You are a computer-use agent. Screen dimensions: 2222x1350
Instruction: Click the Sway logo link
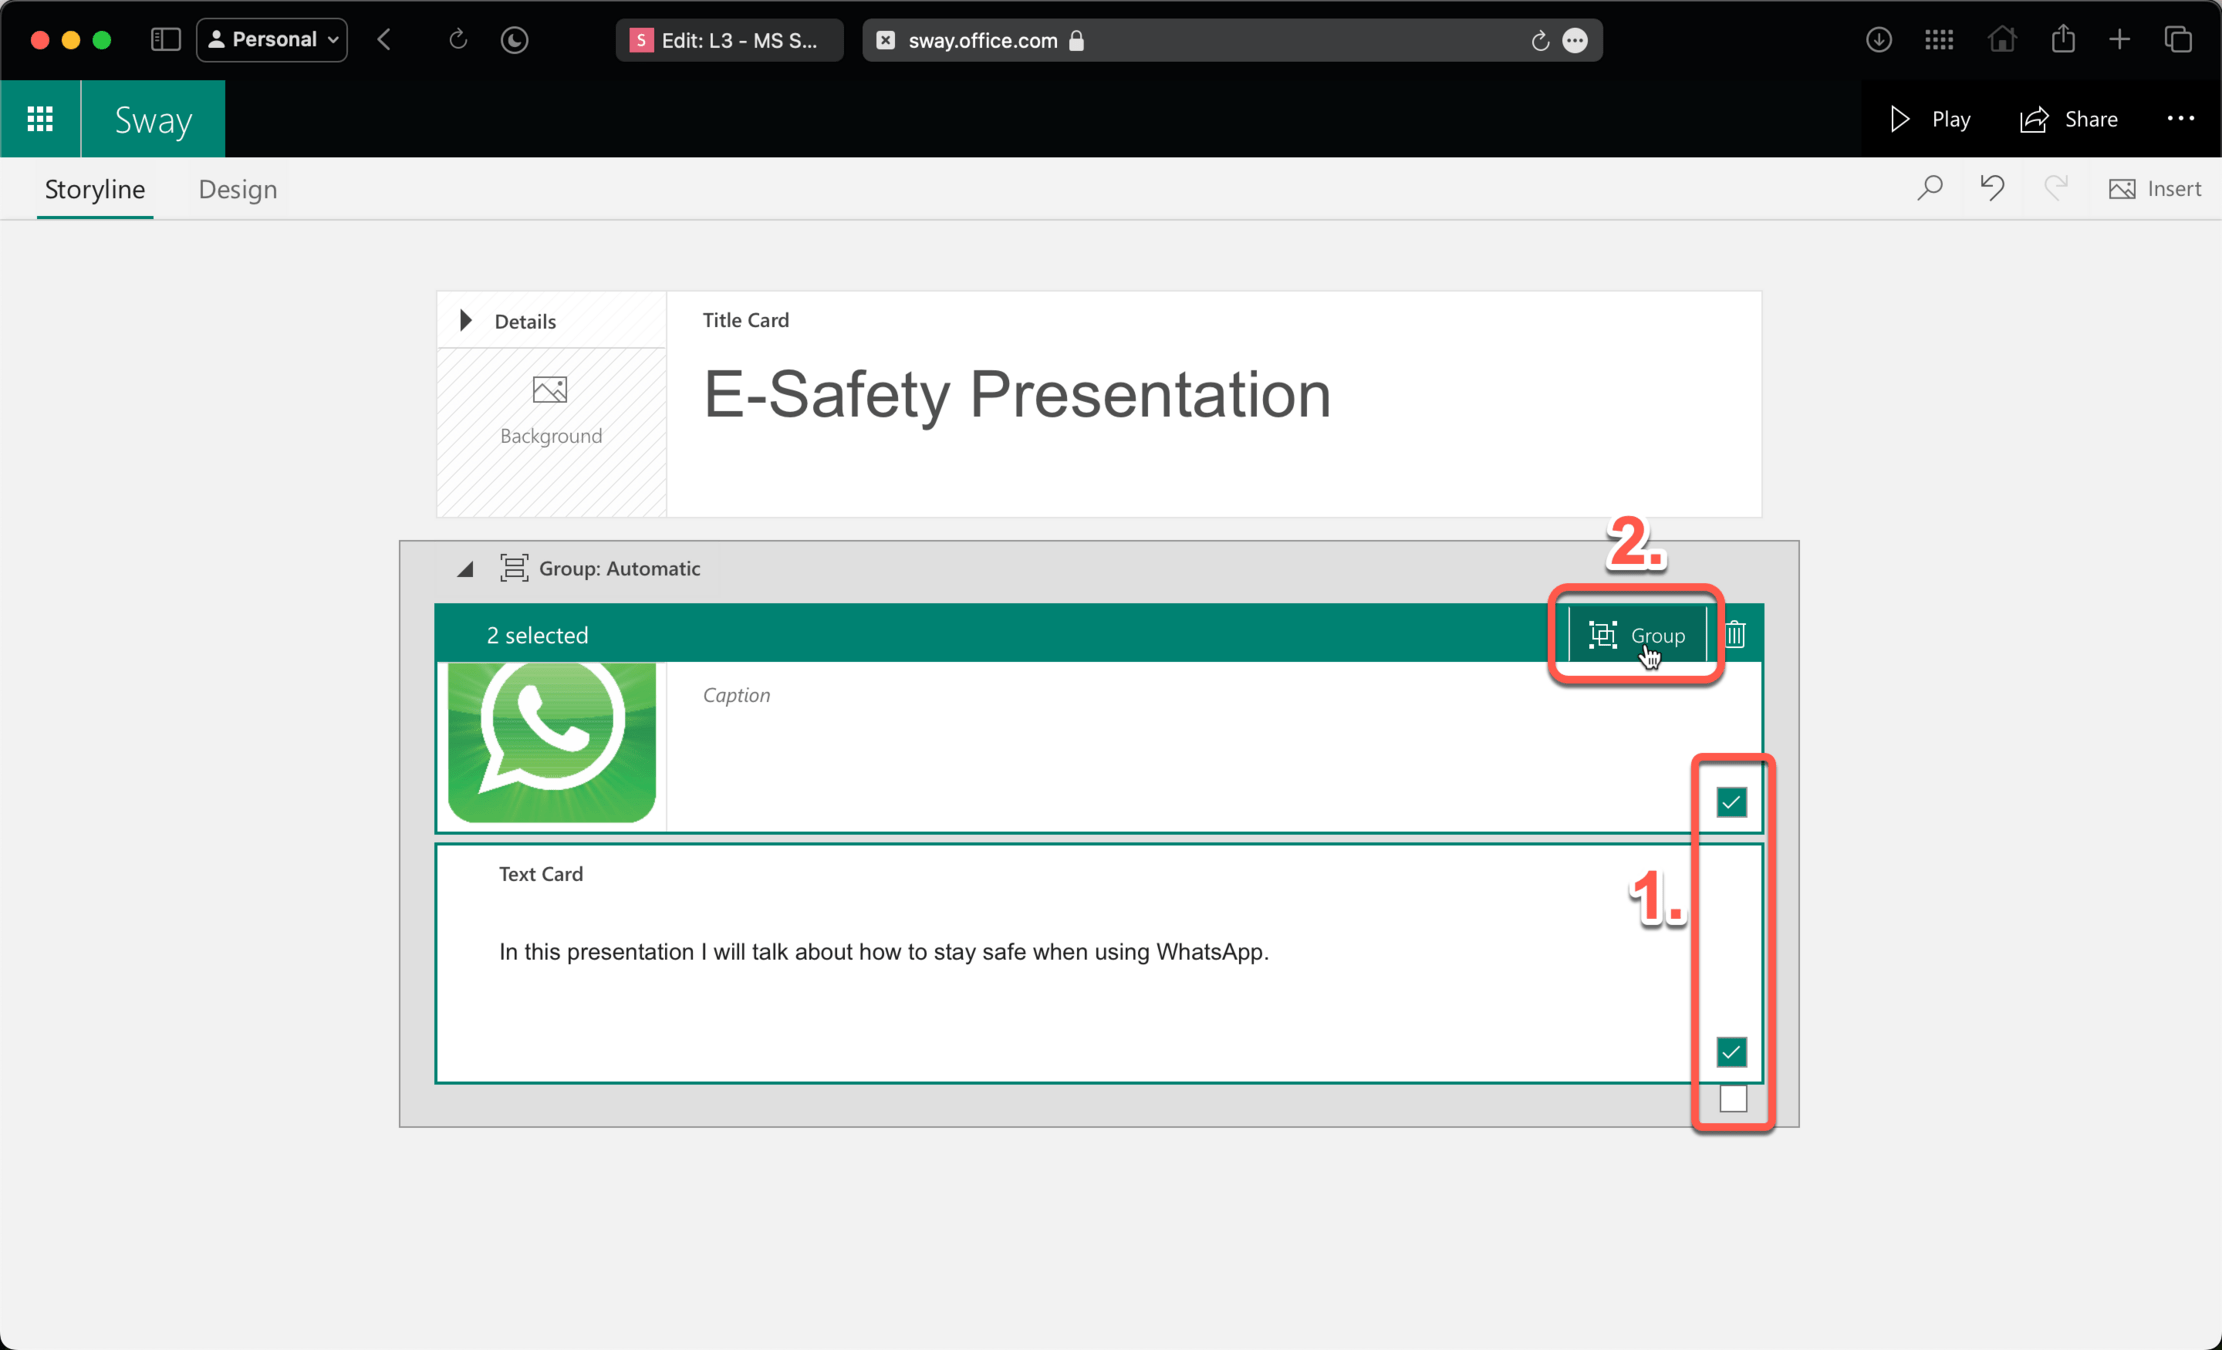click(153, 119)
